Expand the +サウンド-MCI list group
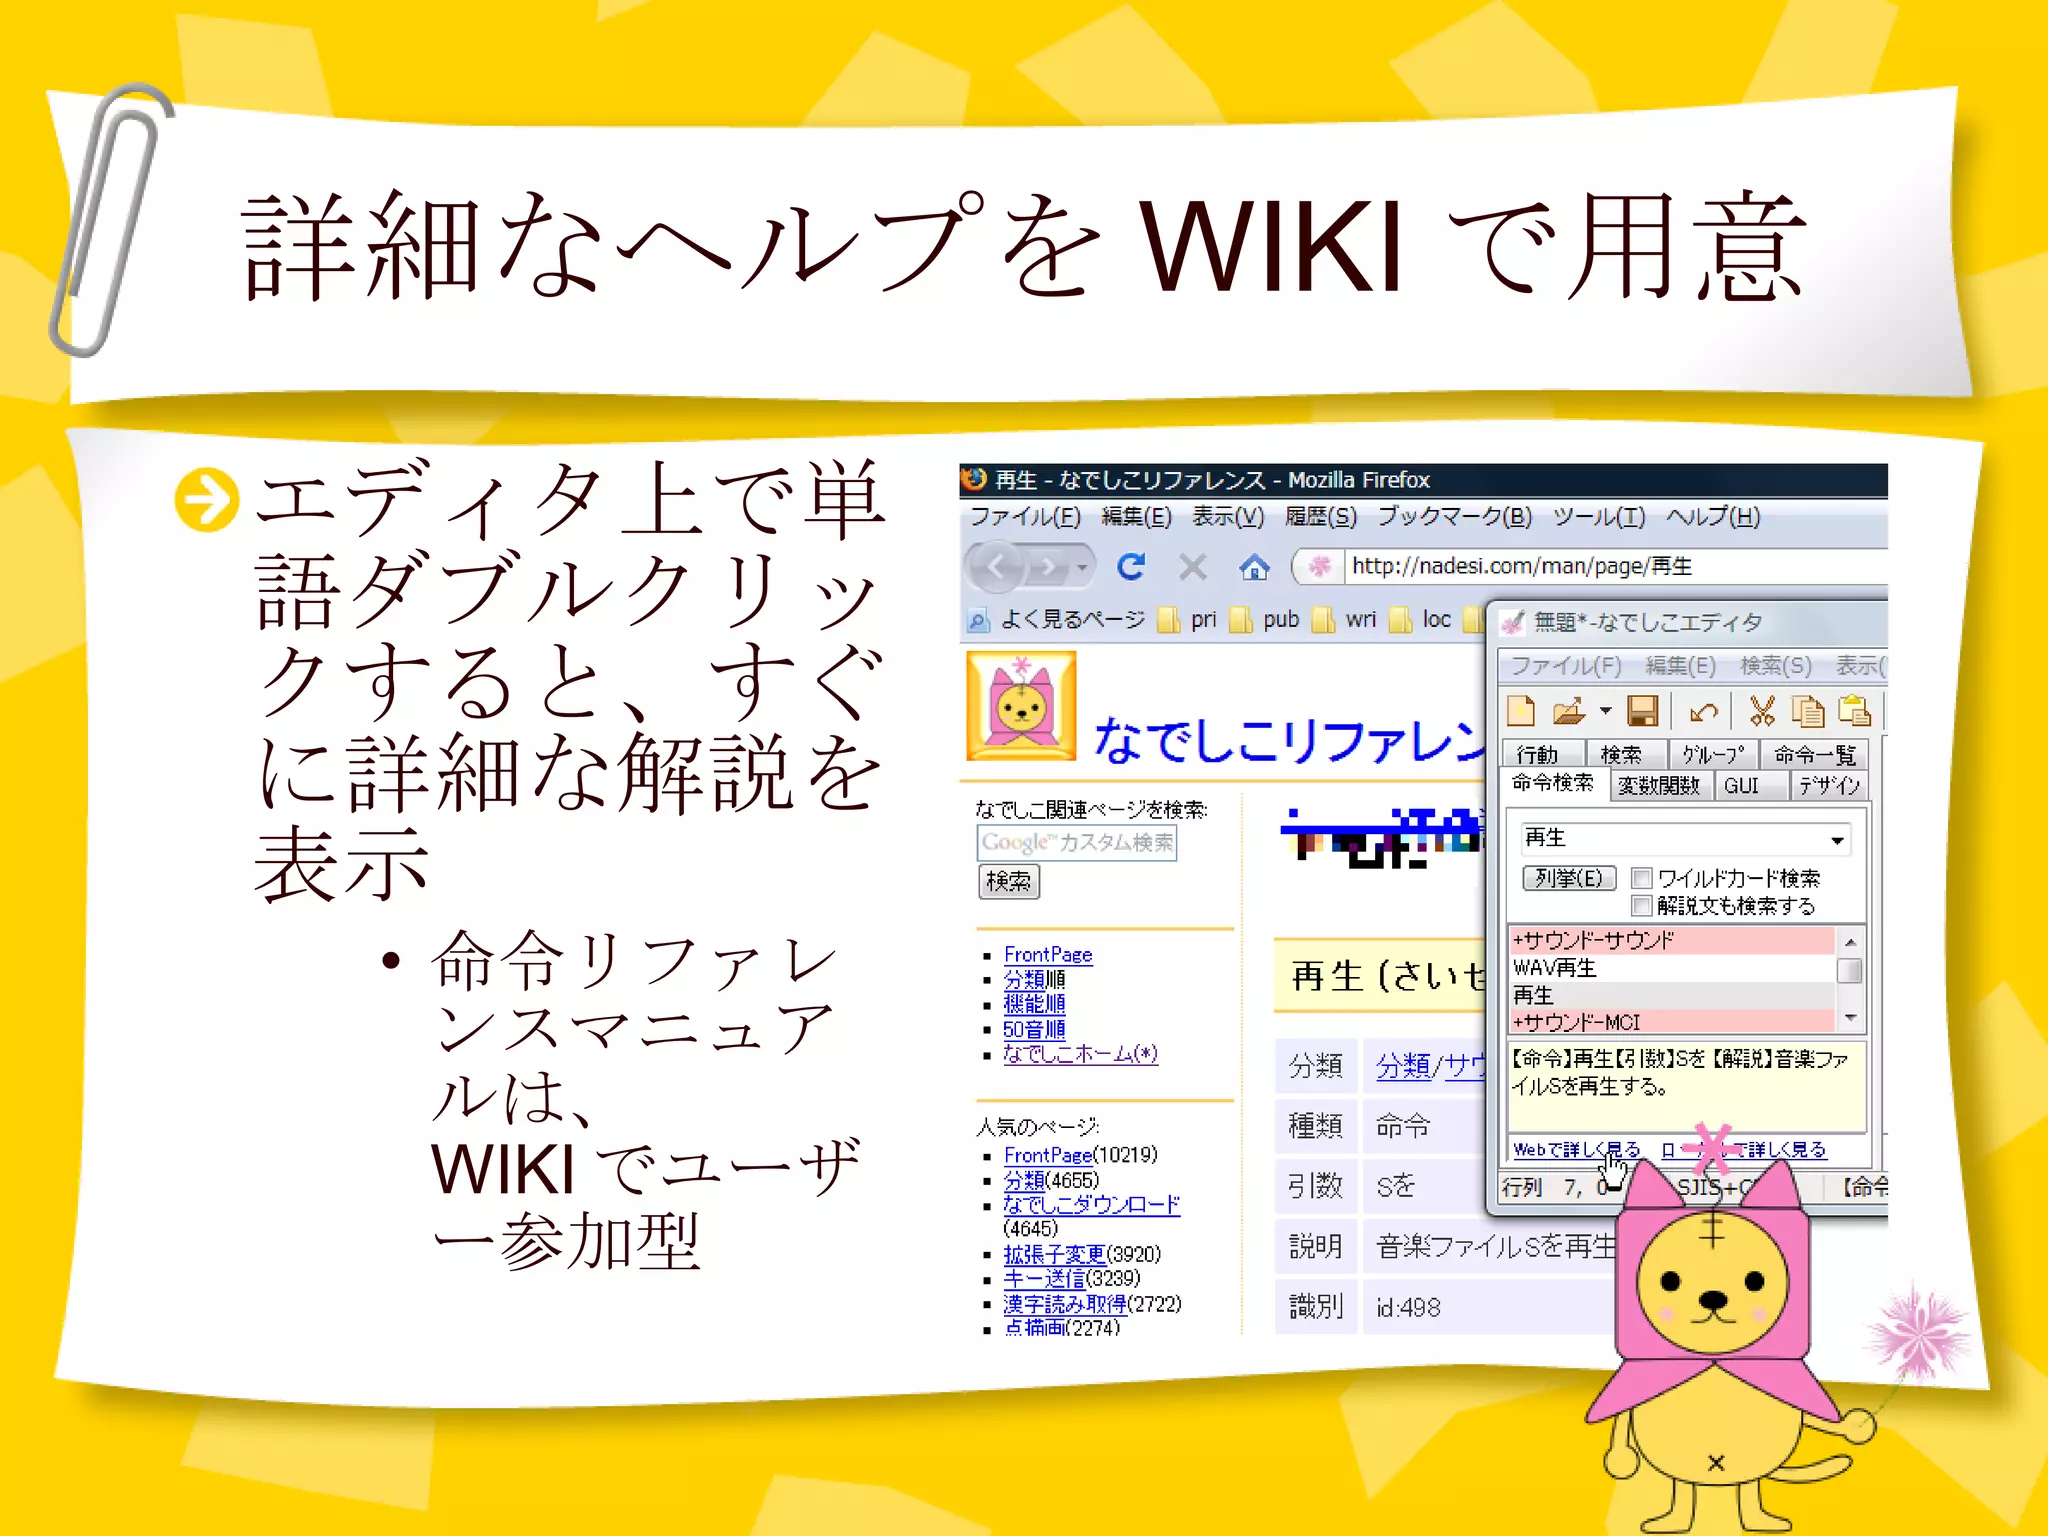This screenshot has height=1536, width=2048. click(1672, 1022)
